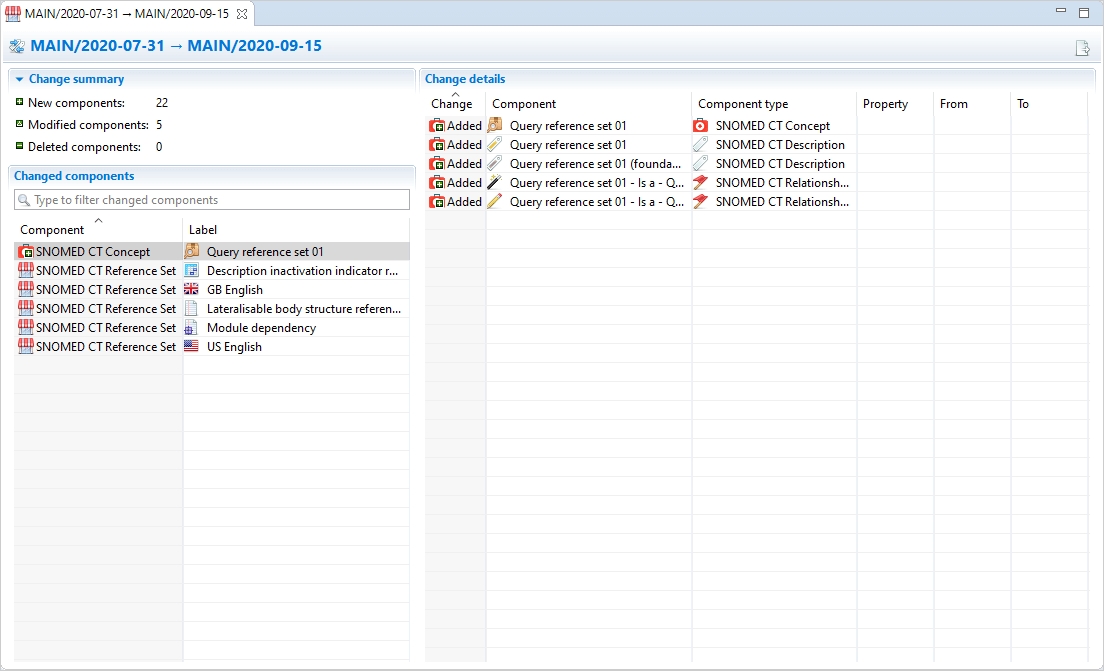Click the Lateralisable body structure document icon
Viewport: 1104px width, 671px height.
191,309
